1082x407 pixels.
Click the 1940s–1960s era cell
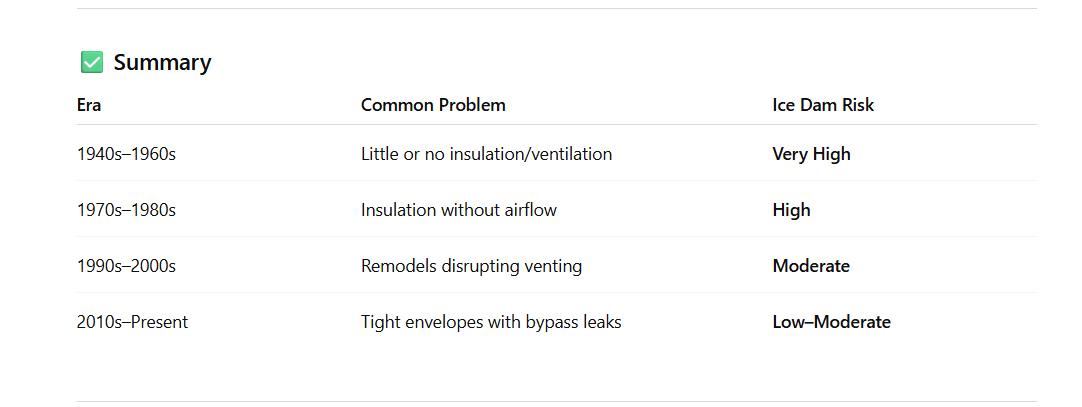click(x=126, y=154)
